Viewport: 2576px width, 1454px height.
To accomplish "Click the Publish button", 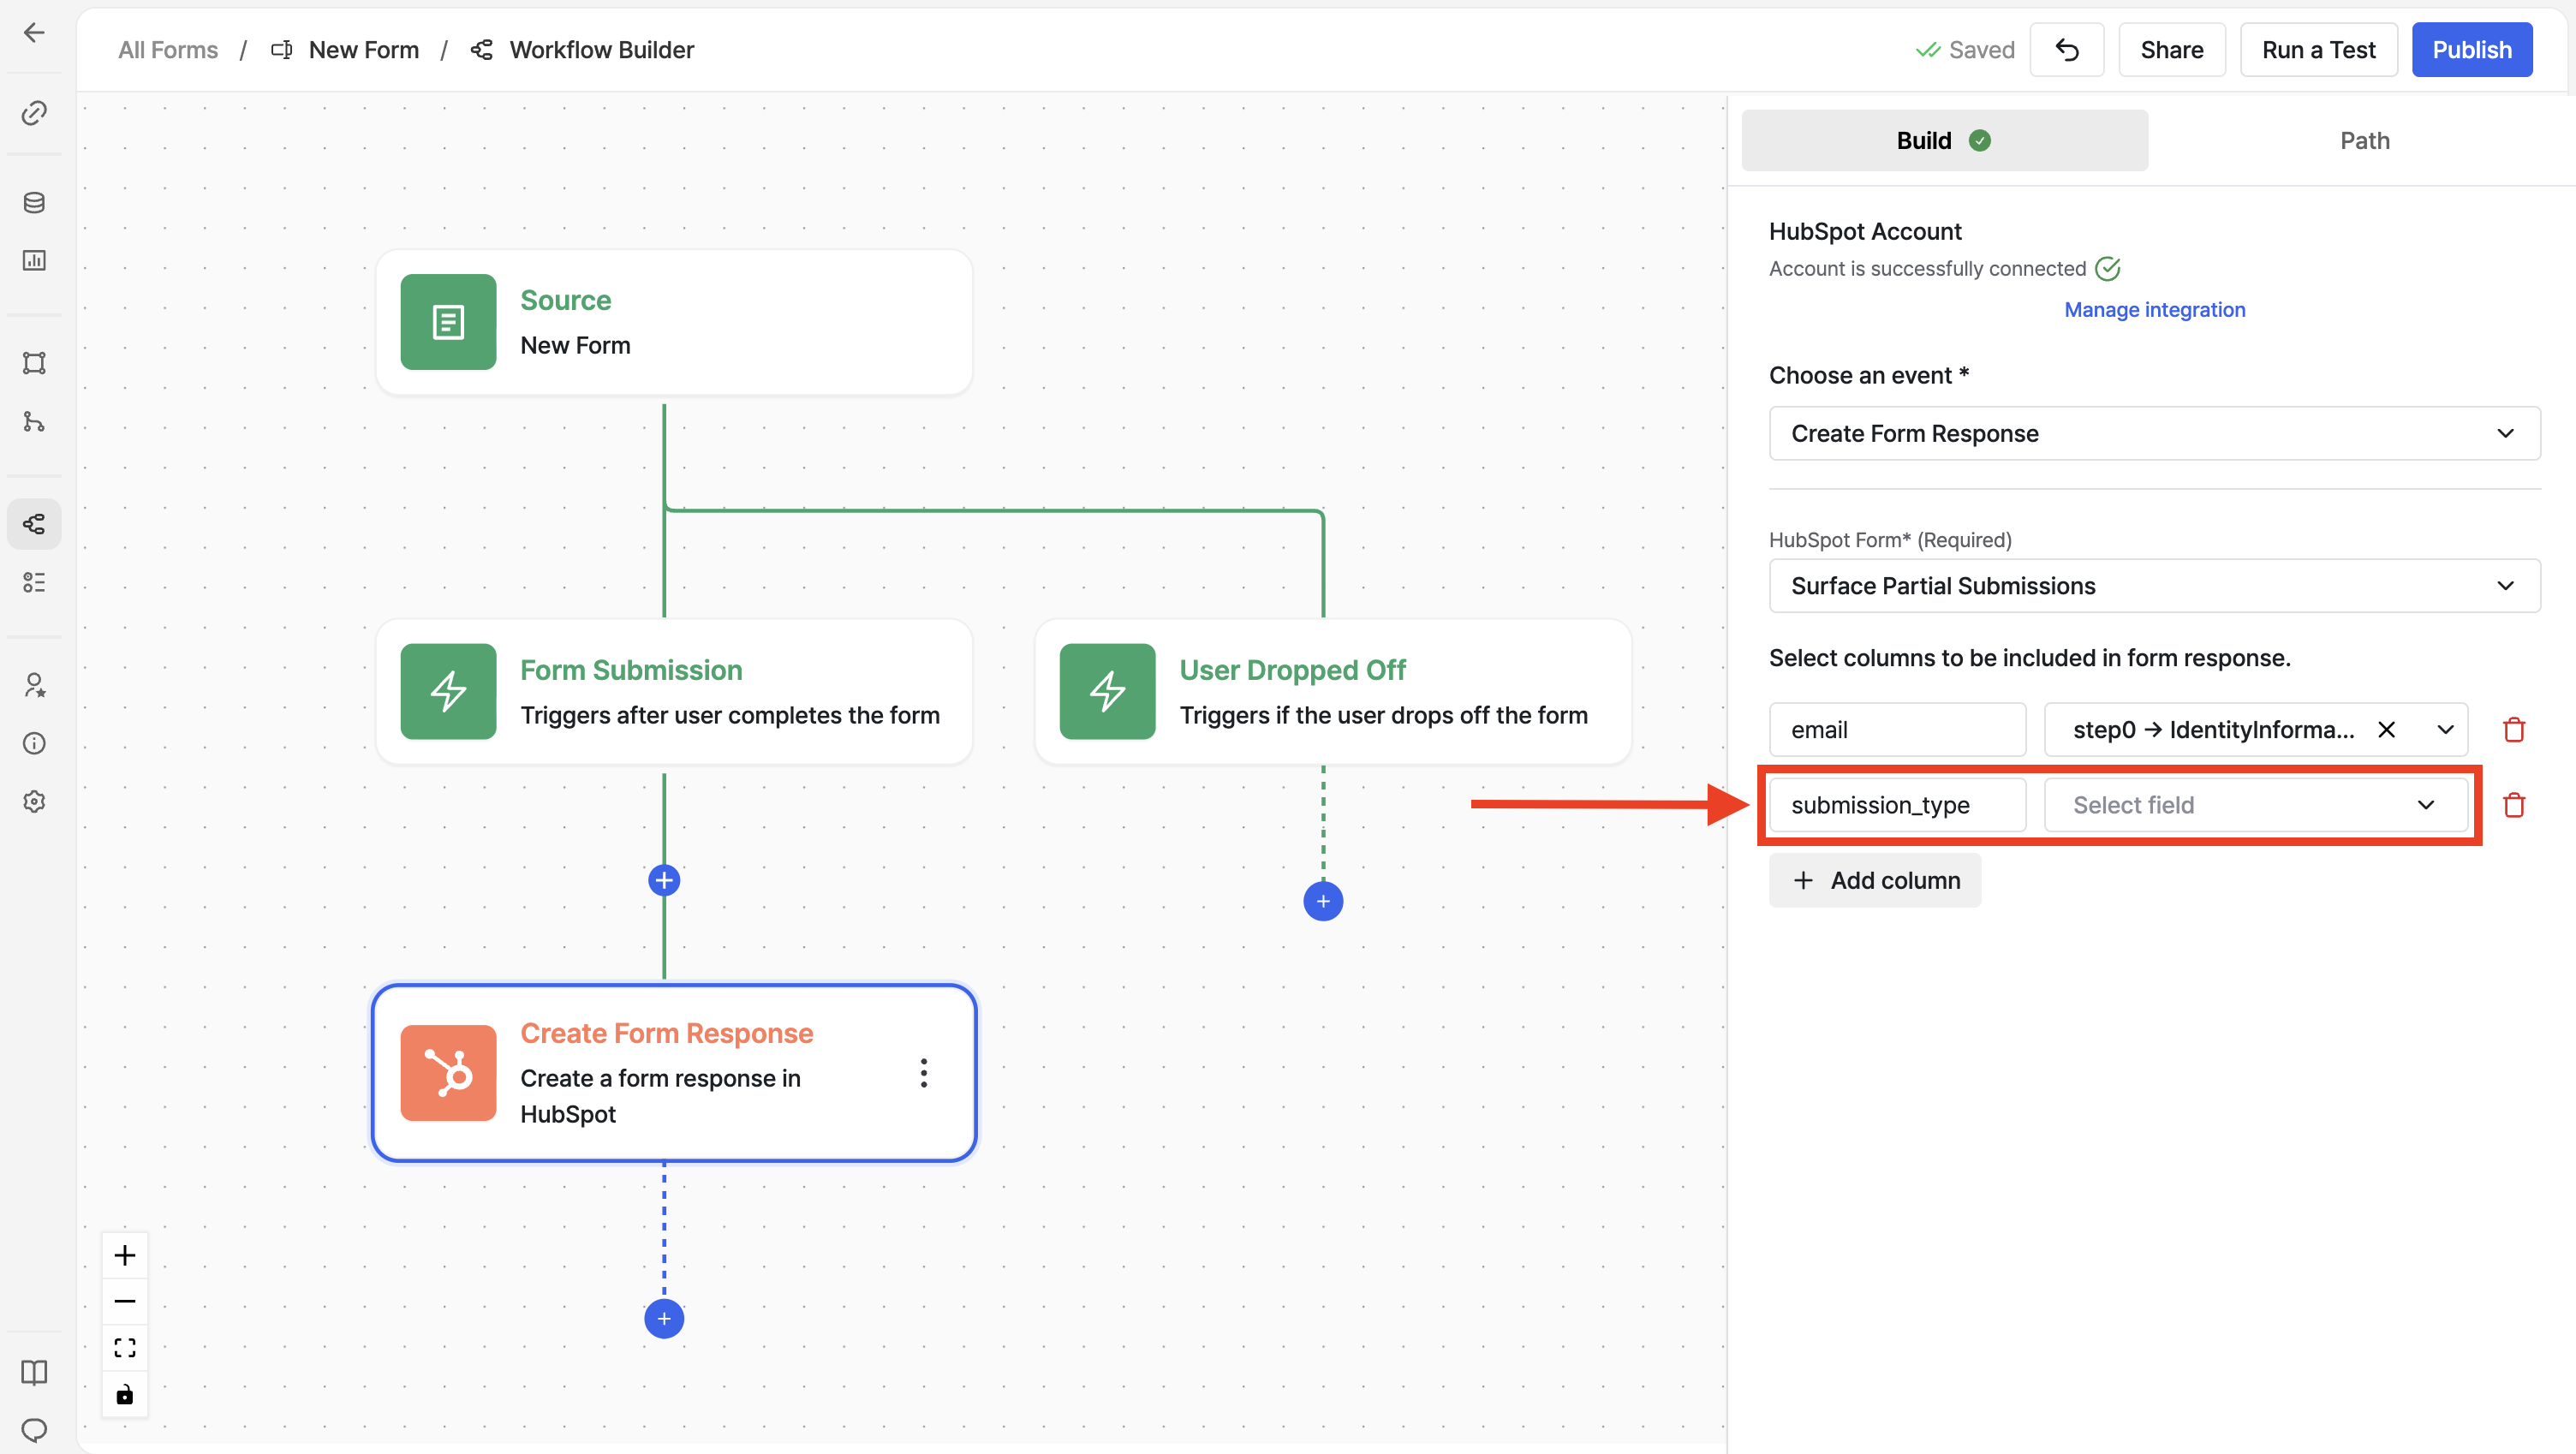I will (2471, 50).
